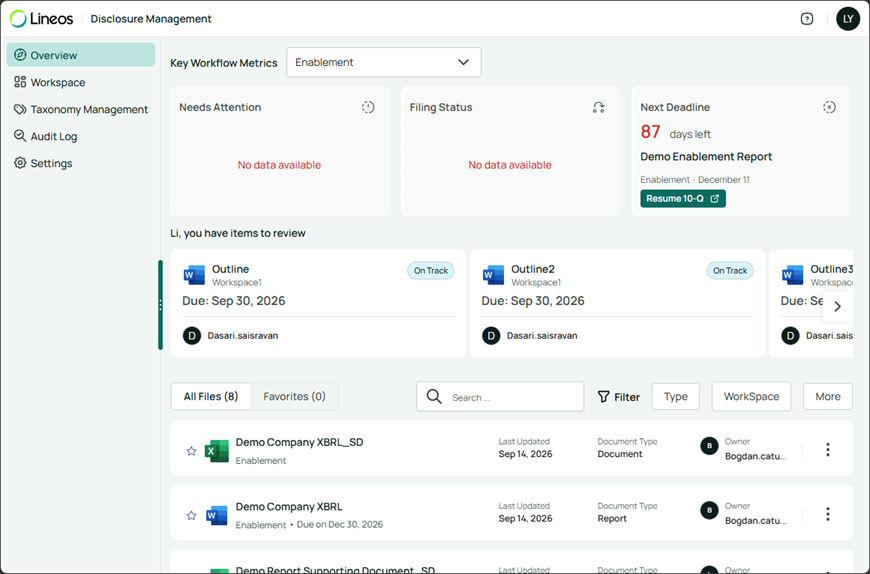Click the Needs Attention alert icon
Screen dimensions: 870x574
click(368, 107)
